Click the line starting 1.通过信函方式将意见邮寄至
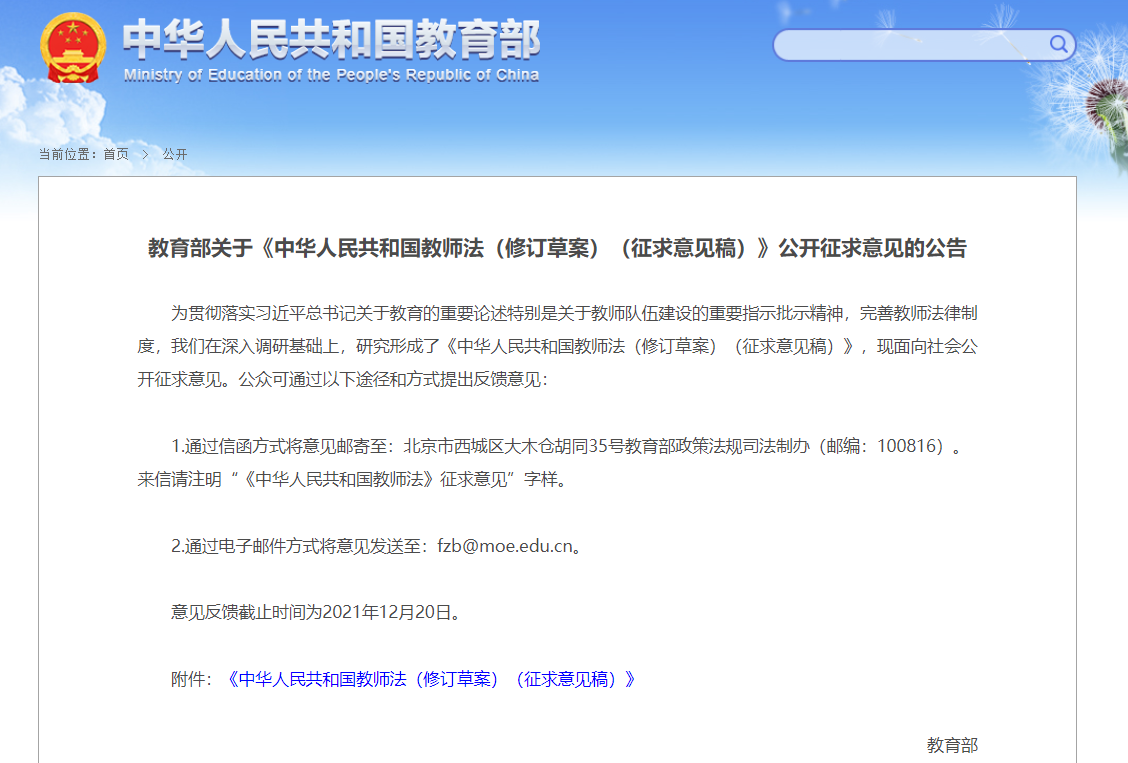This screenshot has width=1128, height=763. click(566, 446)
